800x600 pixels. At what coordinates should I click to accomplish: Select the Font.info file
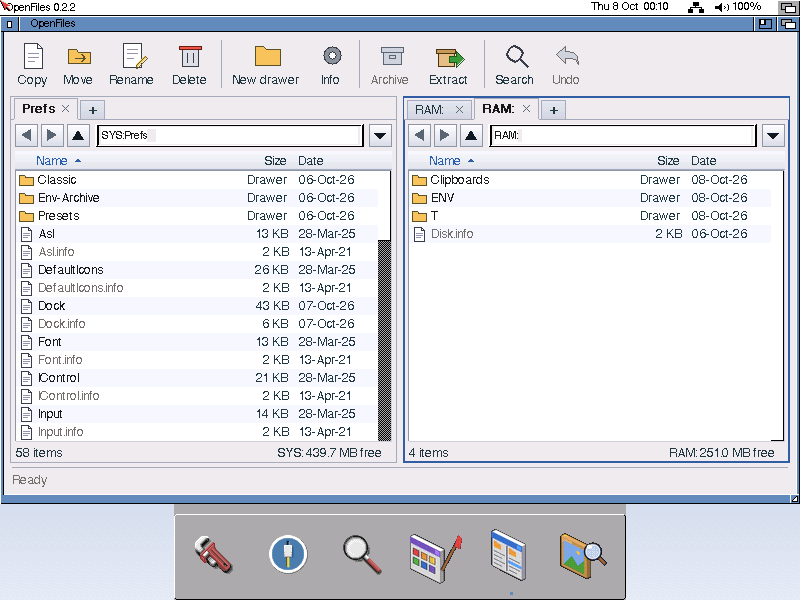197,360
